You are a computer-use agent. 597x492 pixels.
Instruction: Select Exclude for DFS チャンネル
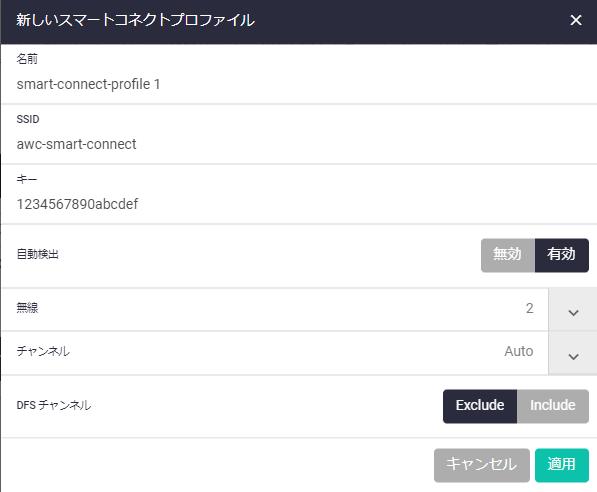pos(480,406)
